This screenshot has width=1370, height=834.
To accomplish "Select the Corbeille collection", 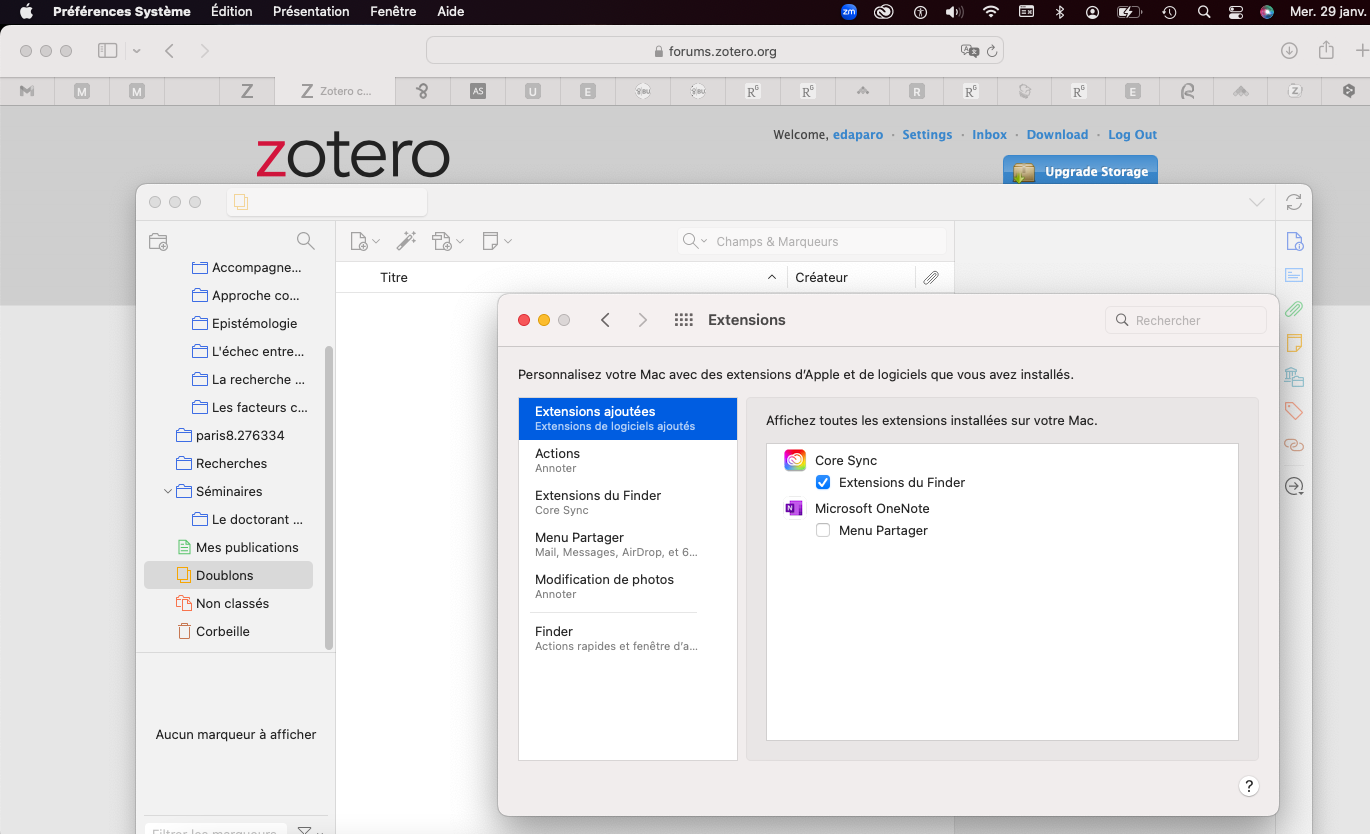I will 228,631.
